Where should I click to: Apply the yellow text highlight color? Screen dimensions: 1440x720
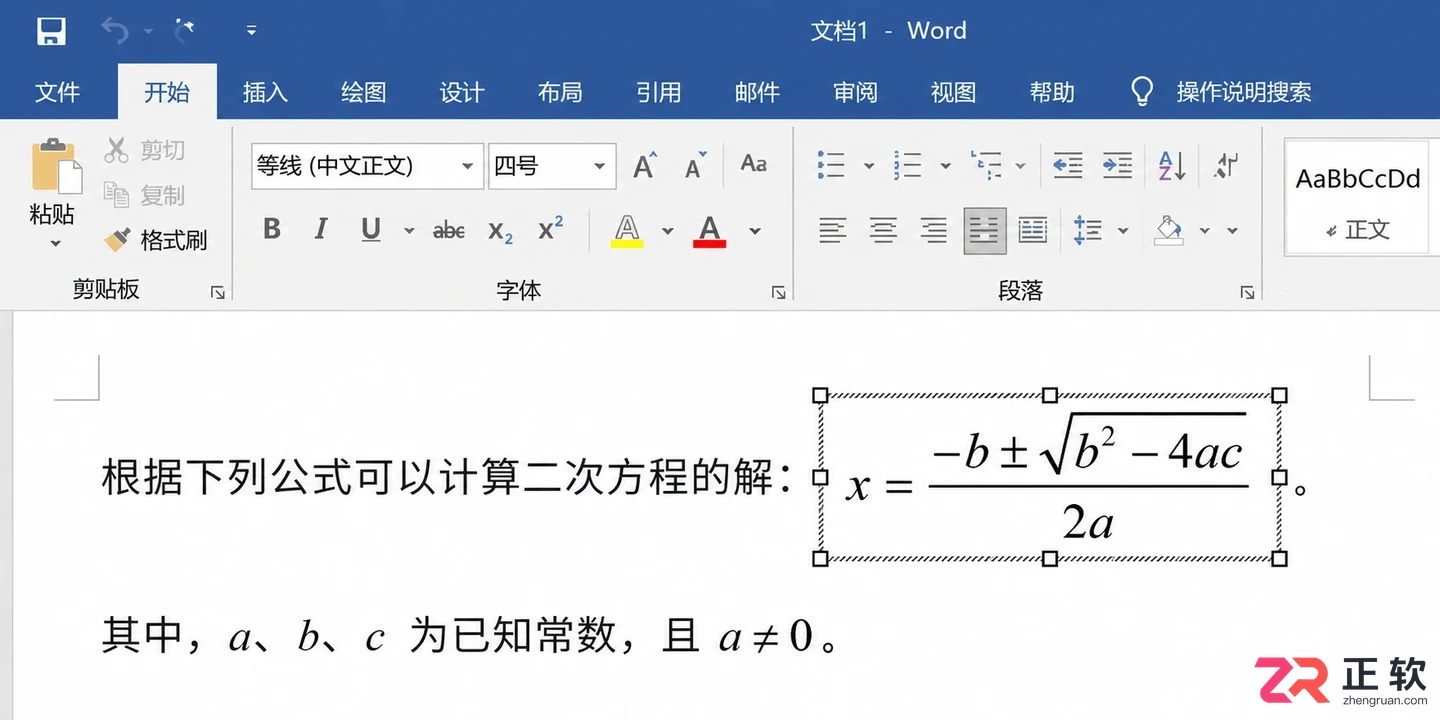(x=627, y=231)
